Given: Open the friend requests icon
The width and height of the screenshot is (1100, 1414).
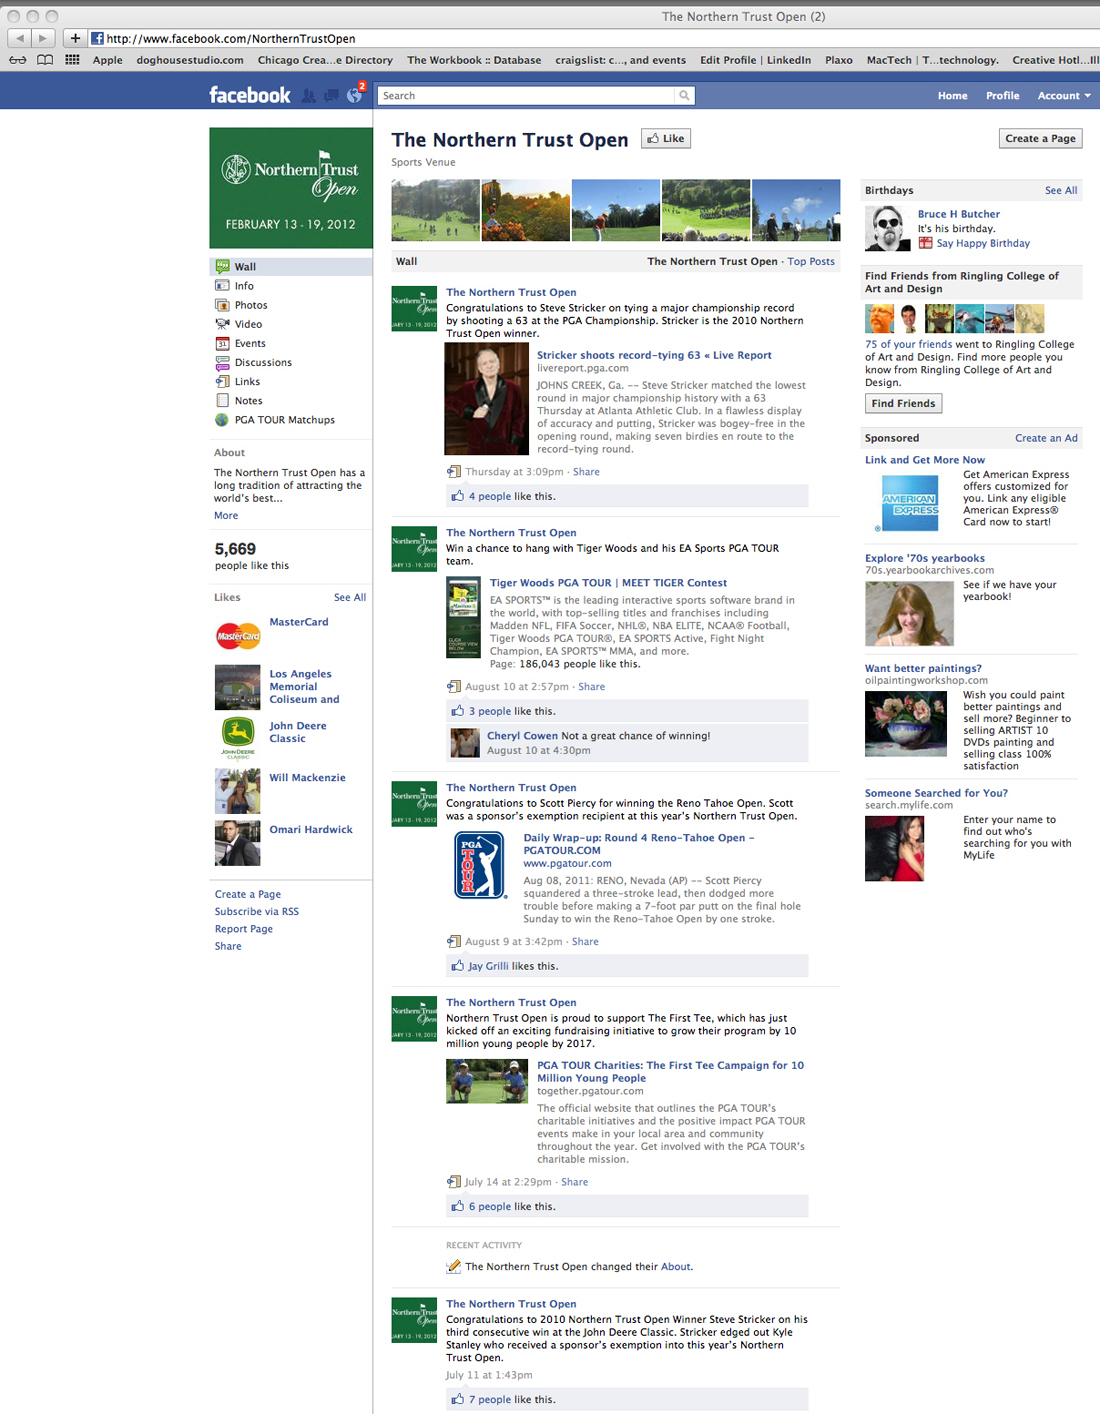Looking at the screenshot, I should tap(309, 96).
